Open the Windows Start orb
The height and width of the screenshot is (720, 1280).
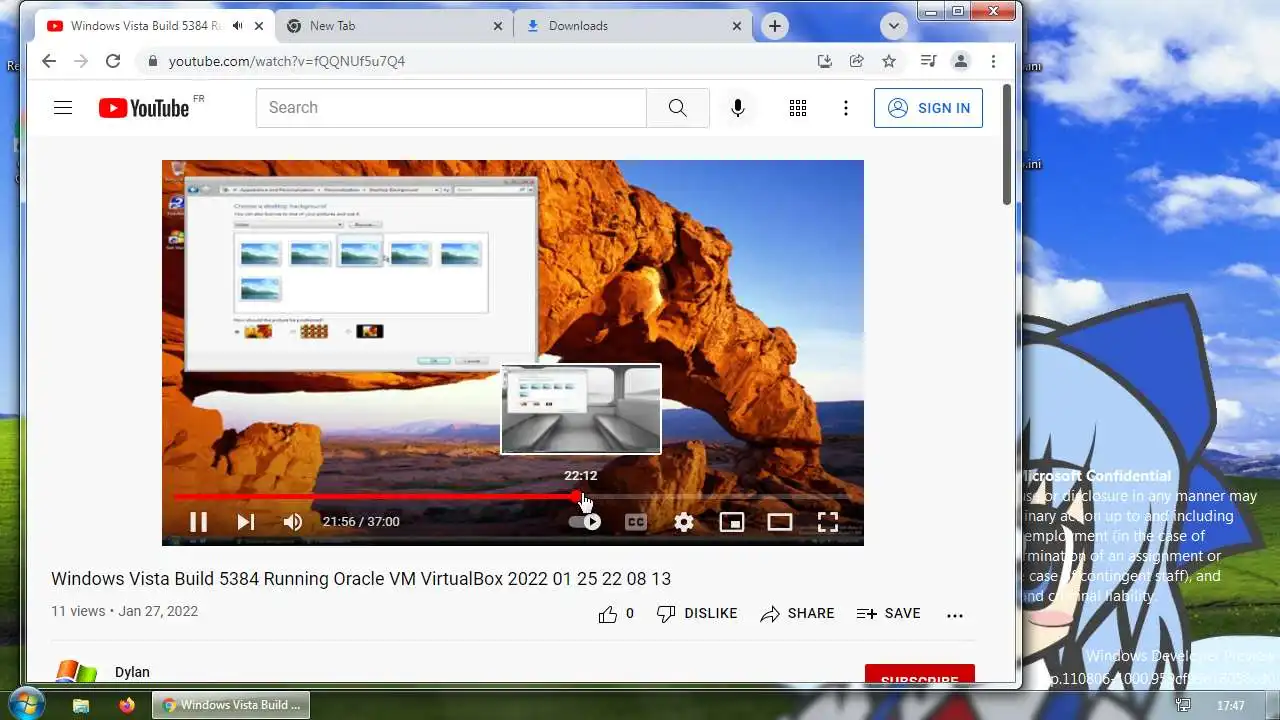pos(26,704)
